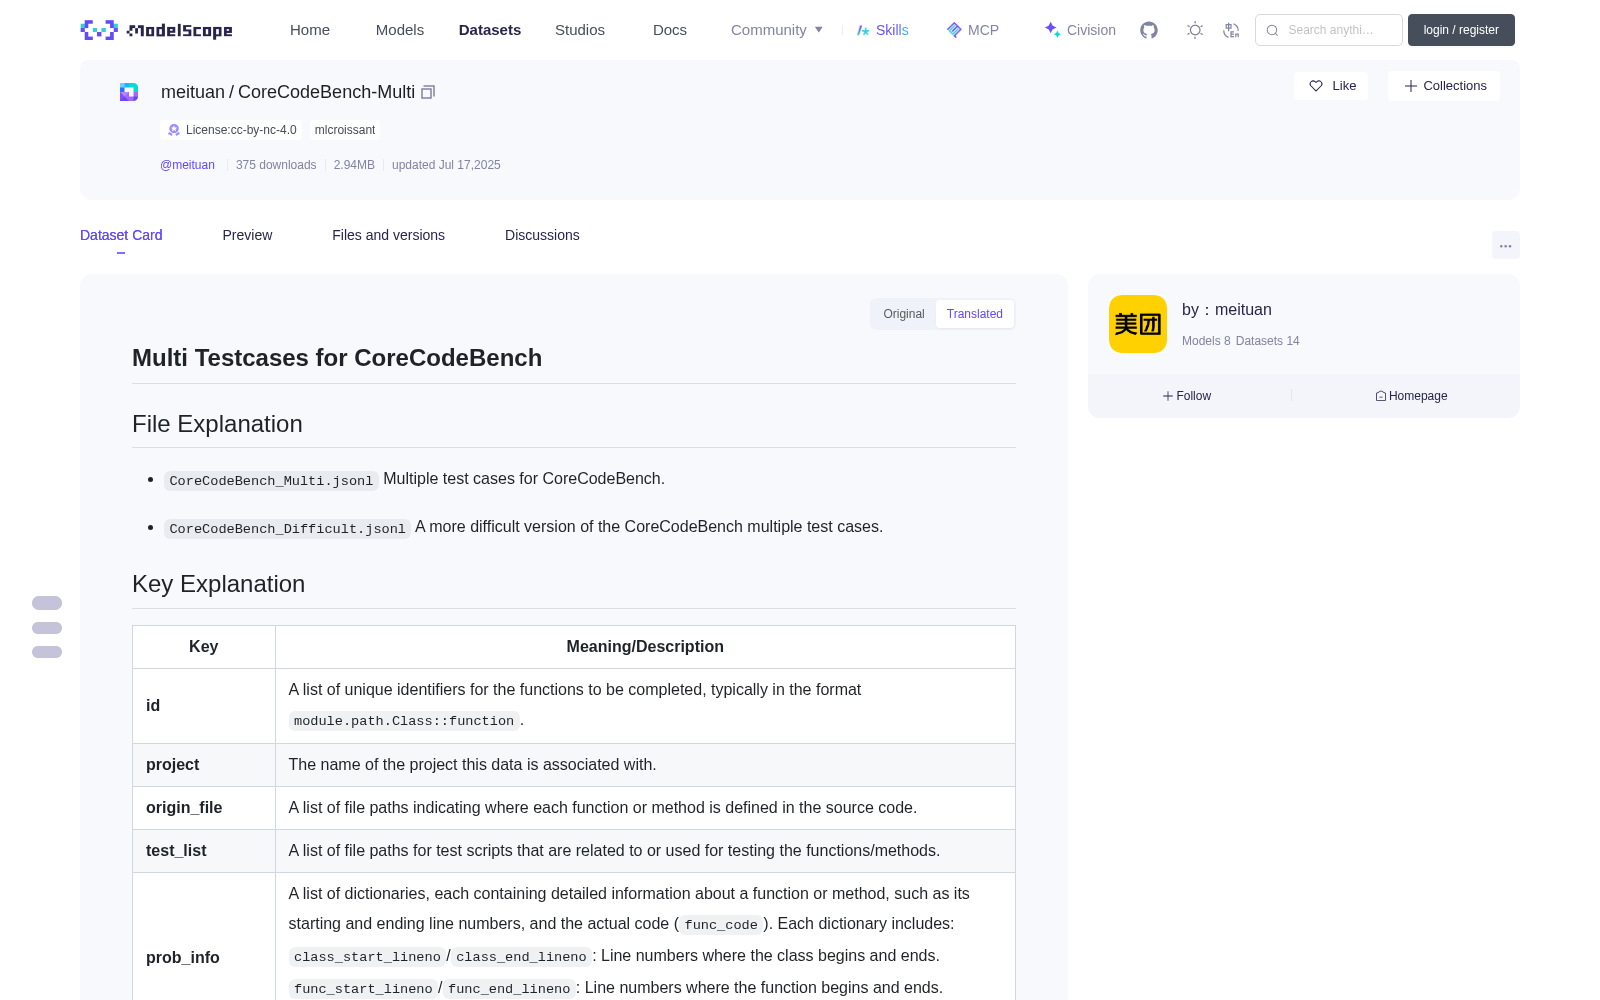Click the heart Like button
This screenshot has width=1600, height=1000.
[x=1331, y=86]
